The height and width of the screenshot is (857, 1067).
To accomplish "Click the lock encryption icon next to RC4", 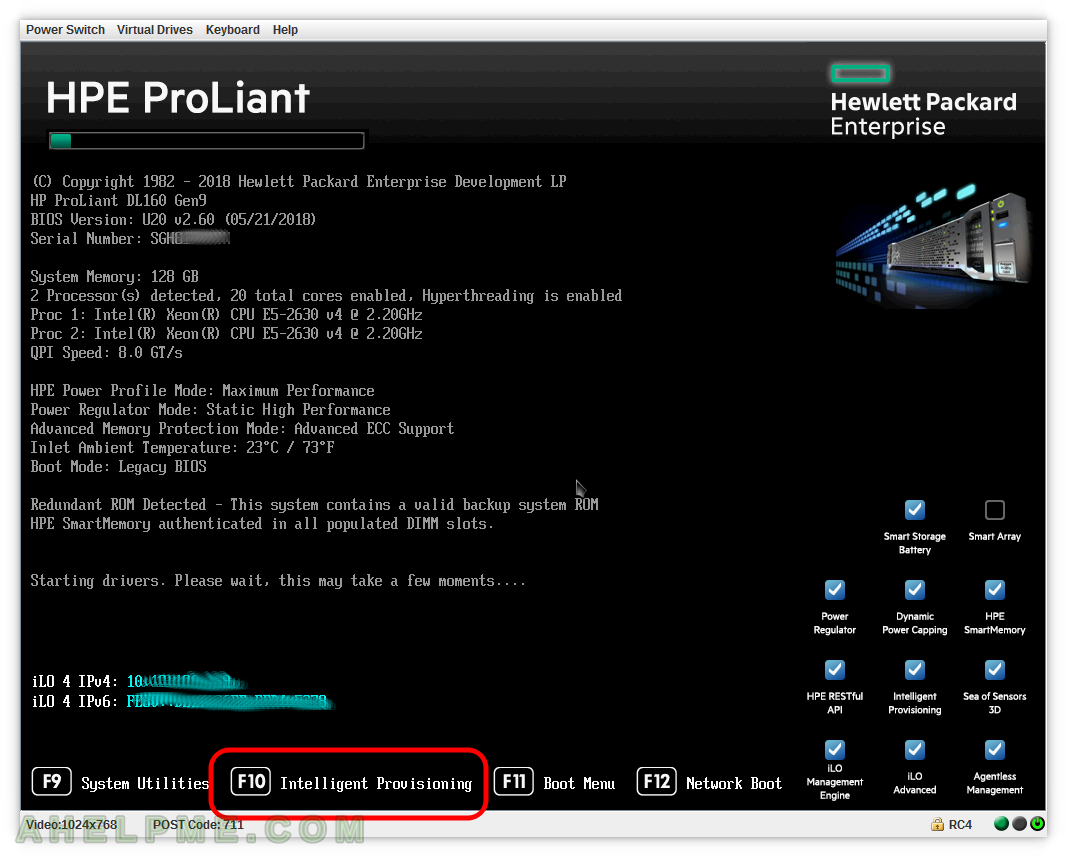I will click(937, 824).
